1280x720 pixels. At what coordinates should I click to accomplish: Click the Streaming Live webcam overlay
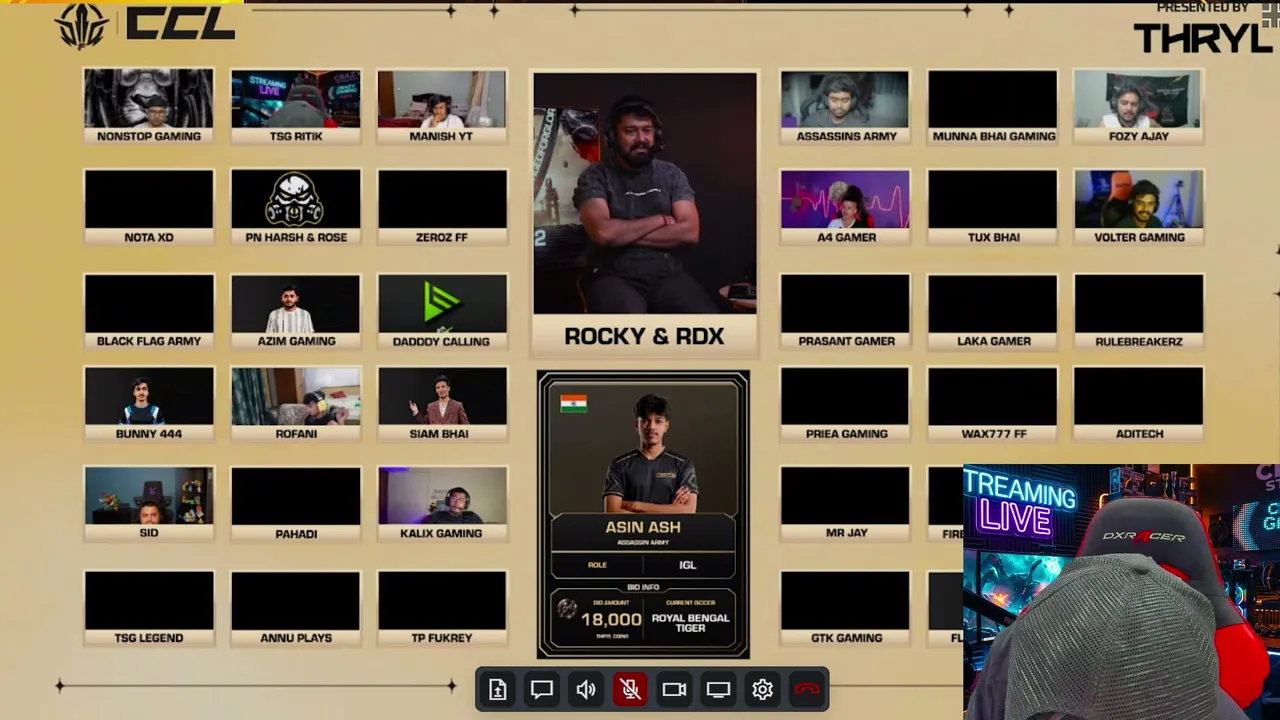coord(1121,592)
